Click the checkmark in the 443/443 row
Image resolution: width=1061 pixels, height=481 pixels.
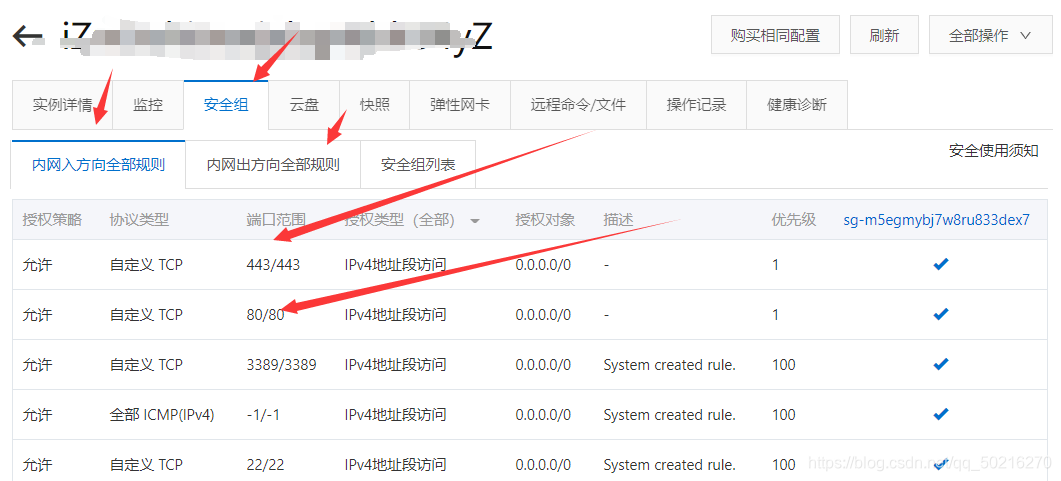coord(940,265)
